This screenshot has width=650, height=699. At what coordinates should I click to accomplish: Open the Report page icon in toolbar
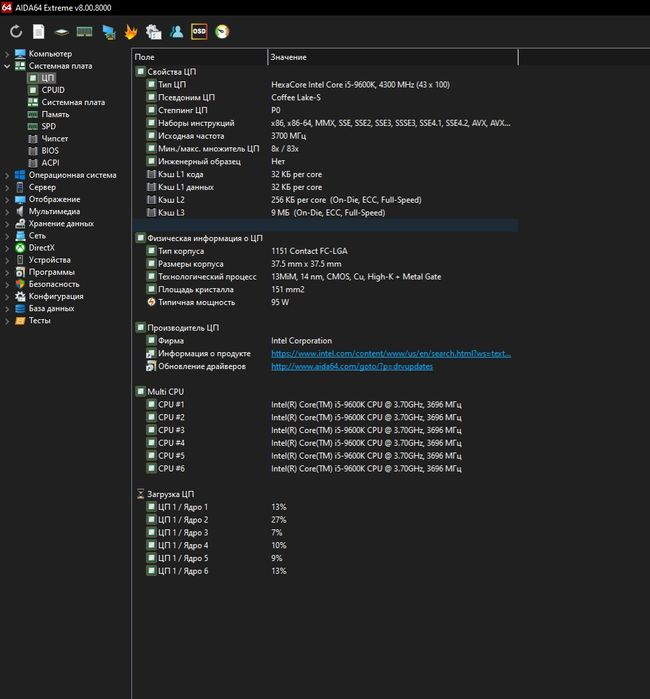[38, 32]
